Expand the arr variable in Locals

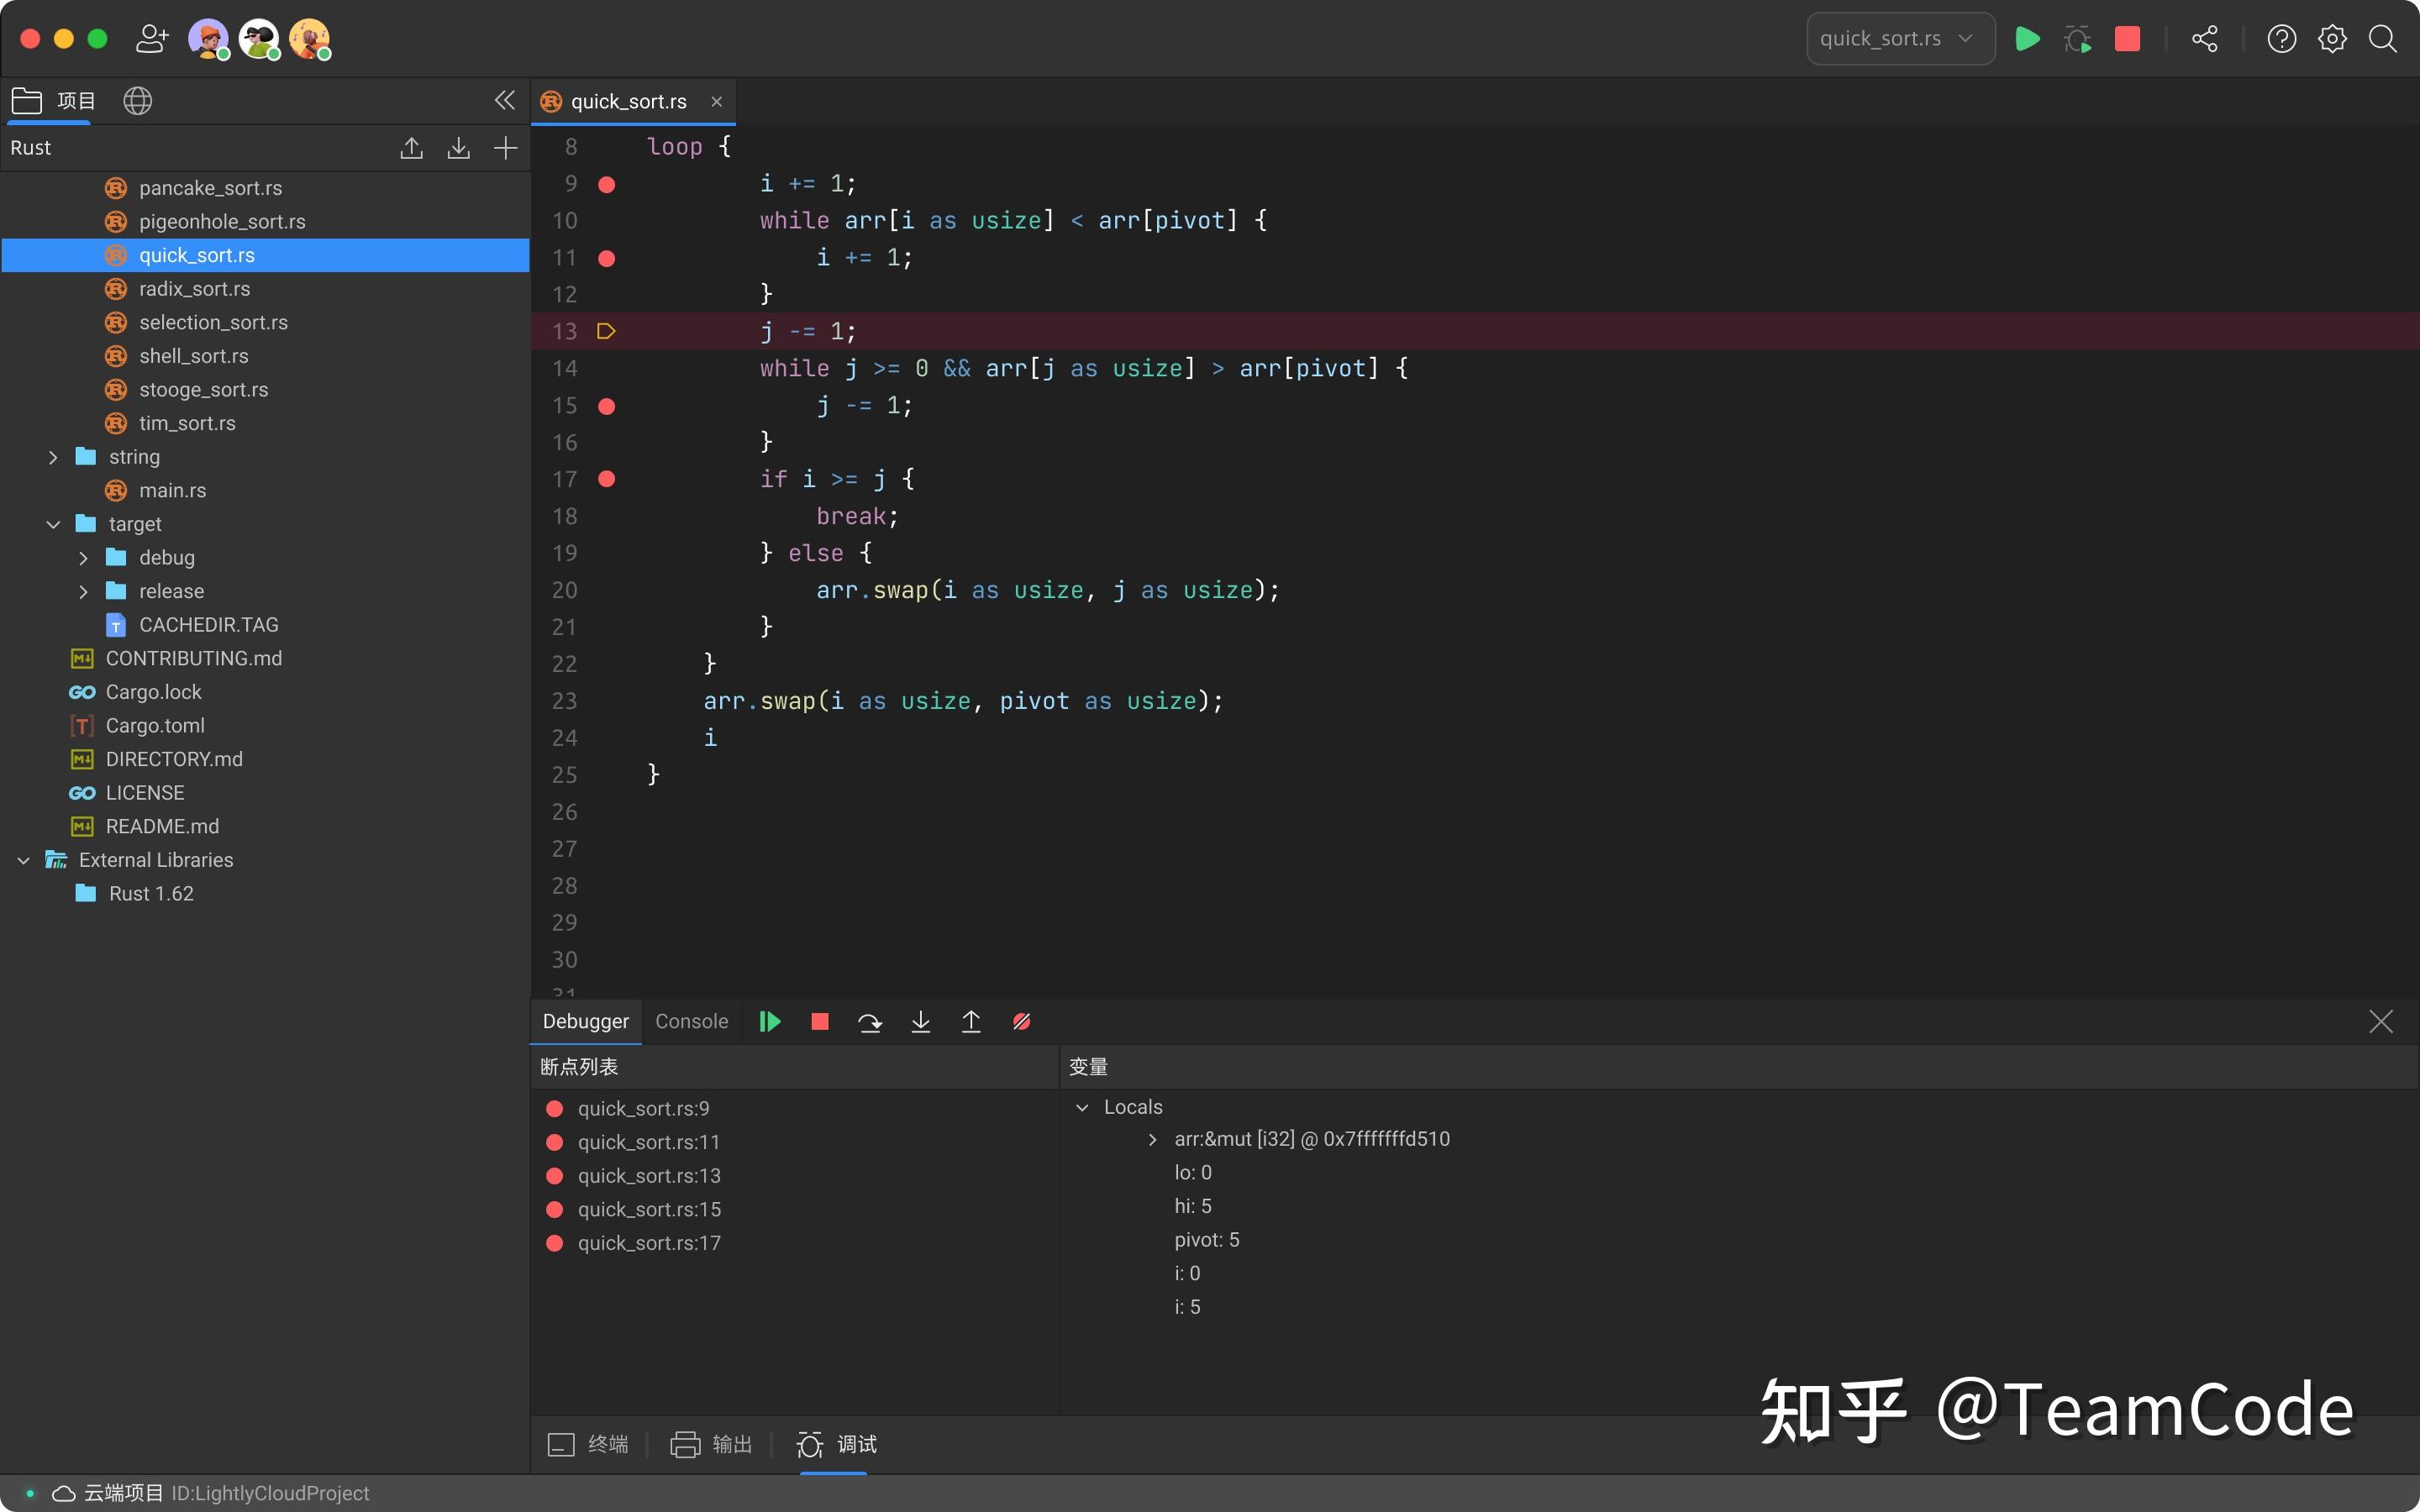coord(1152,1139)
